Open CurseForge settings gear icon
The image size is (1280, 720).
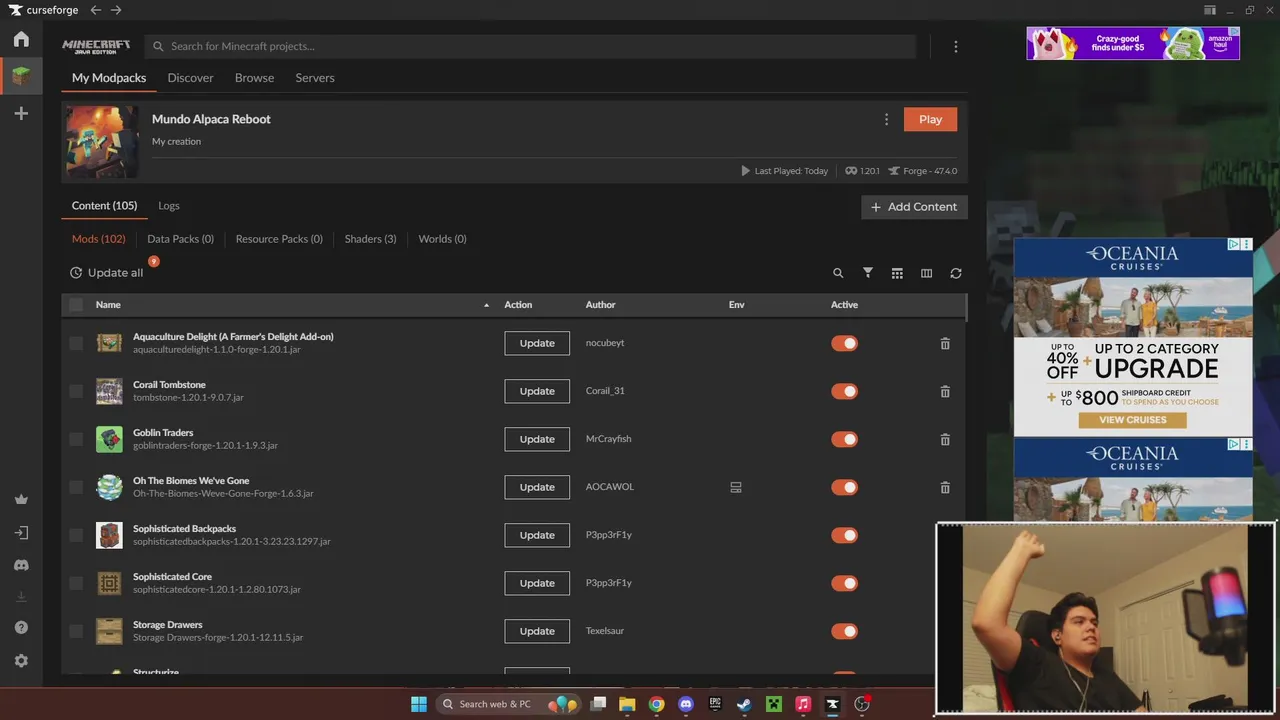coord(21,661)
